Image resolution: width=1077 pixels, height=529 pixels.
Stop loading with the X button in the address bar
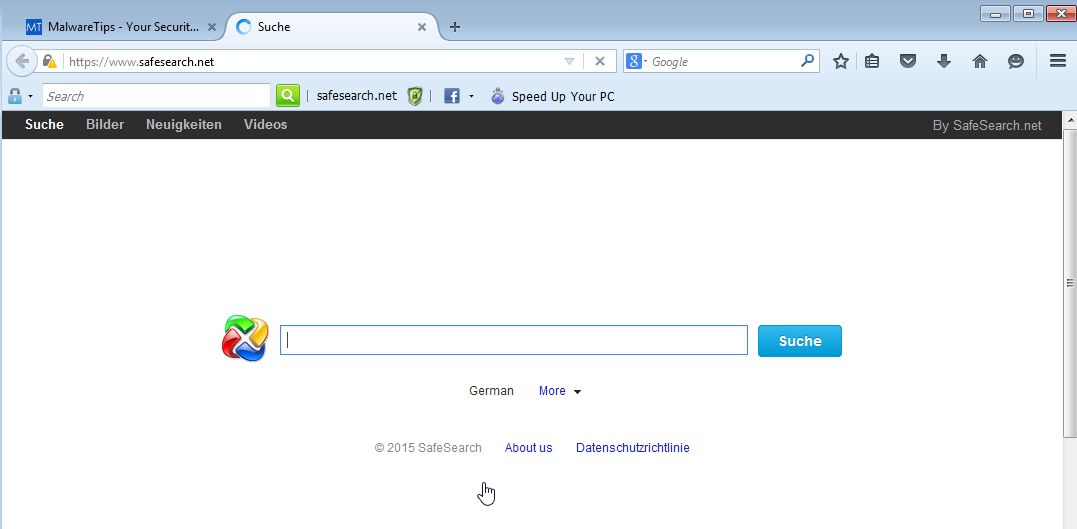[600, 62]
